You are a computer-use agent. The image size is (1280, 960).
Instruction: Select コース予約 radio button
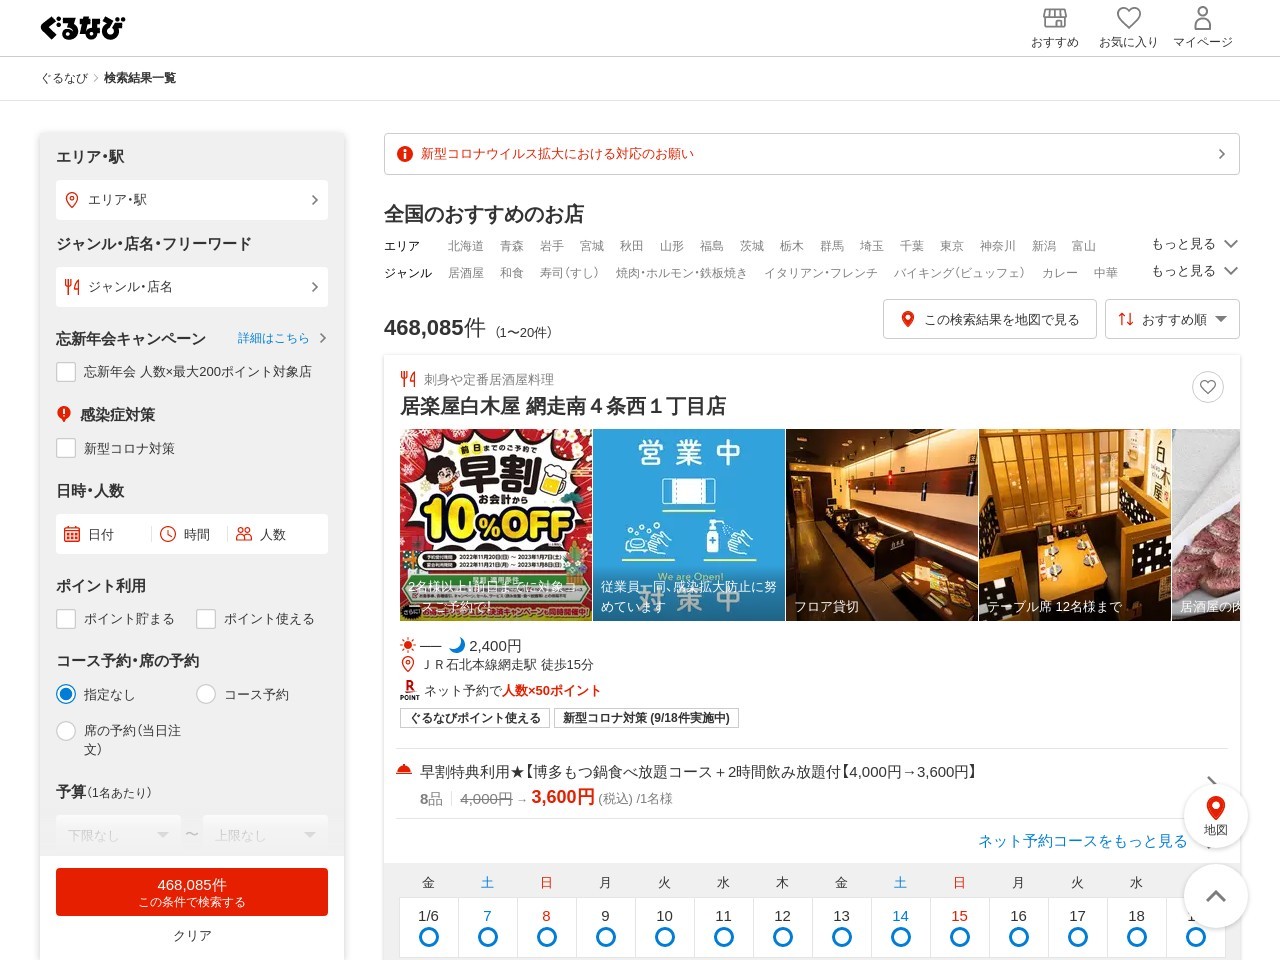tap(206, 694)
